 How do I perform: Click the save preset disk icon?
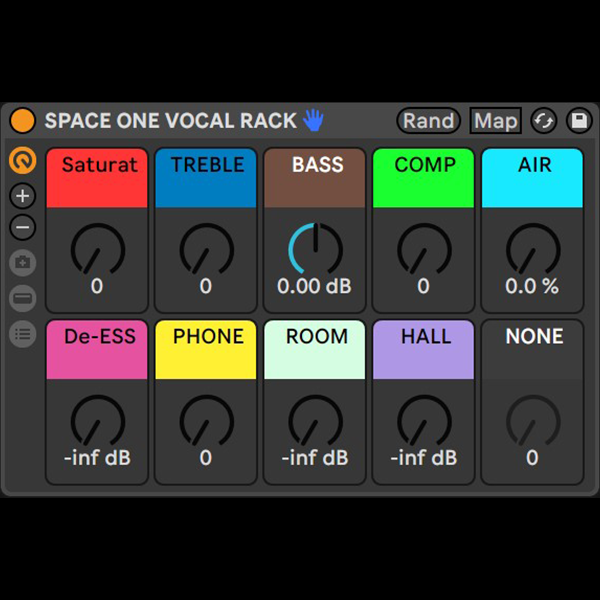579,121
